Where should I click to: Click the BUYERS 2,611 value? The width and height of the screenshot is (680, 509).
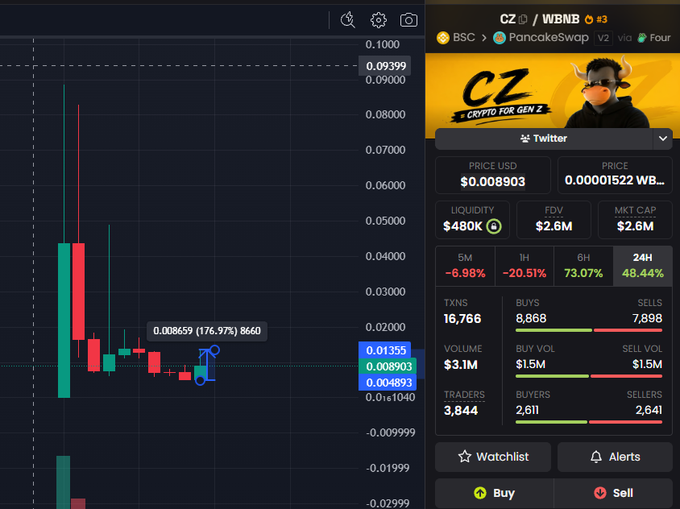(x=527, y=410)
